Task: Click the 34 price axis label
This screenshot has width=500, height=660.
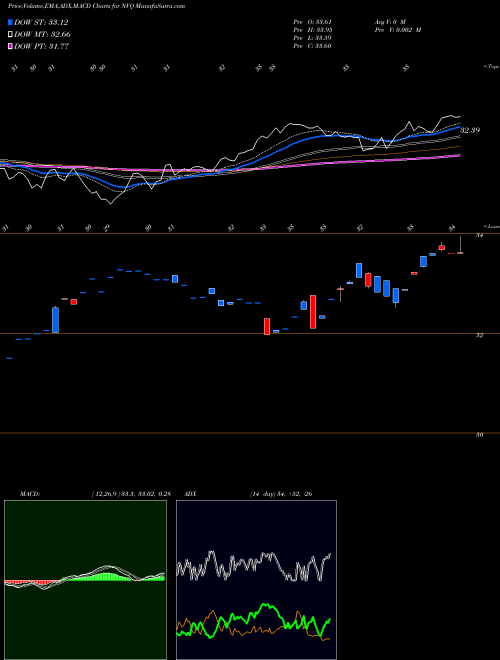Action: pos(479,236)
